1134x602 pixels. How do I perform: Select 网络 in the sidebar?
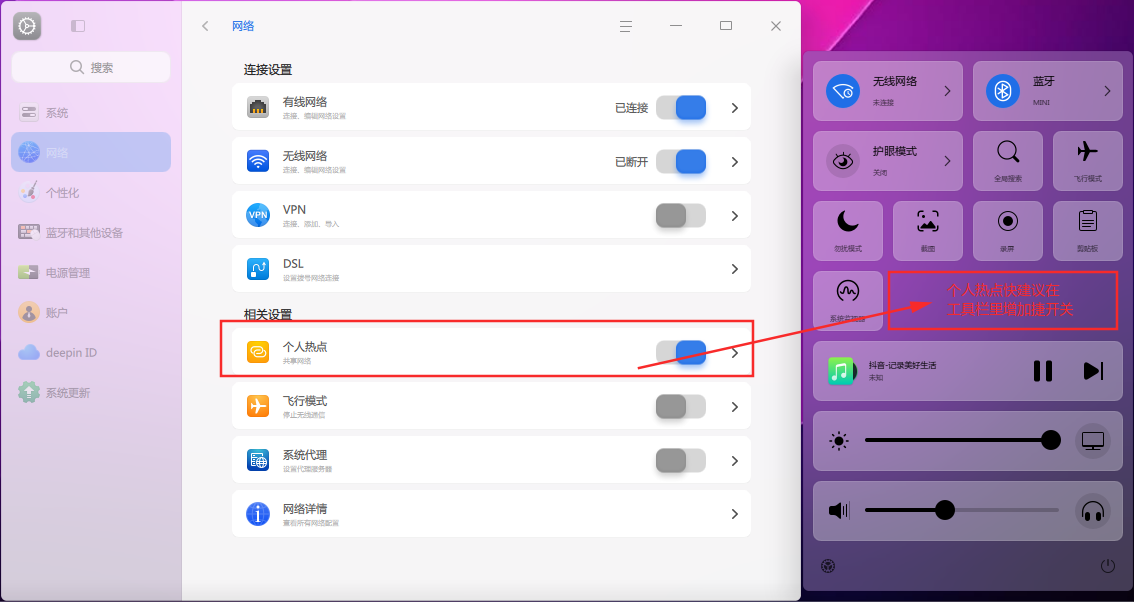[x=91, y=152]
